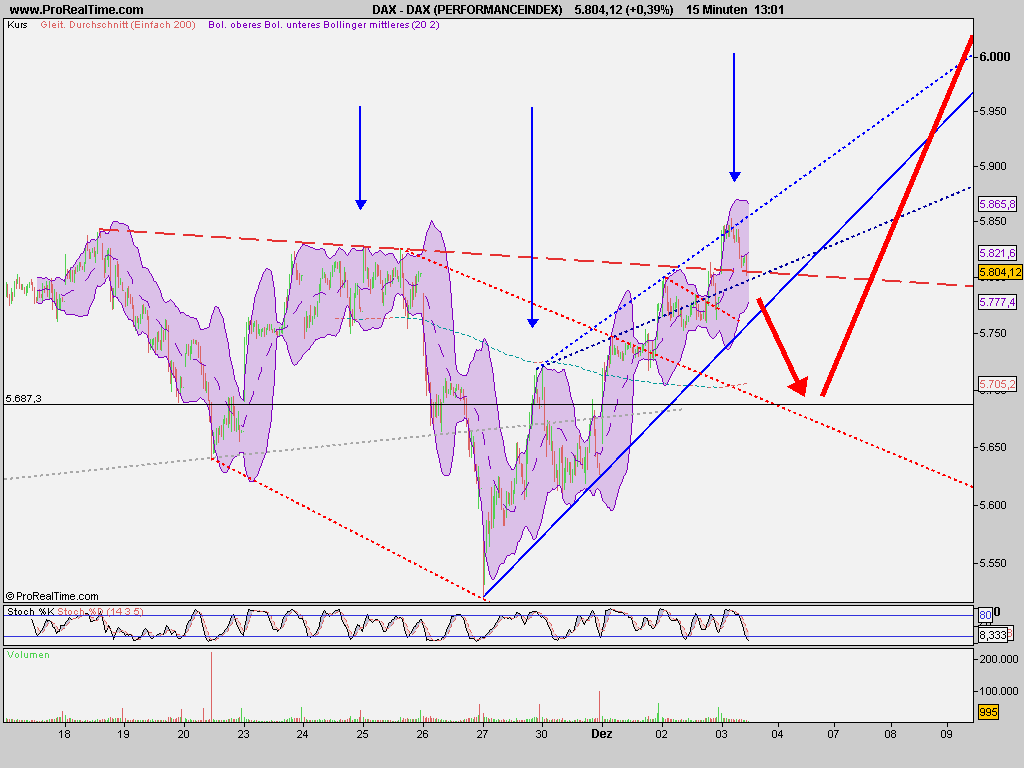The image size is (1024, 768).
Task: Click the Dez label on the date axis
Action: tap(601, 733)
